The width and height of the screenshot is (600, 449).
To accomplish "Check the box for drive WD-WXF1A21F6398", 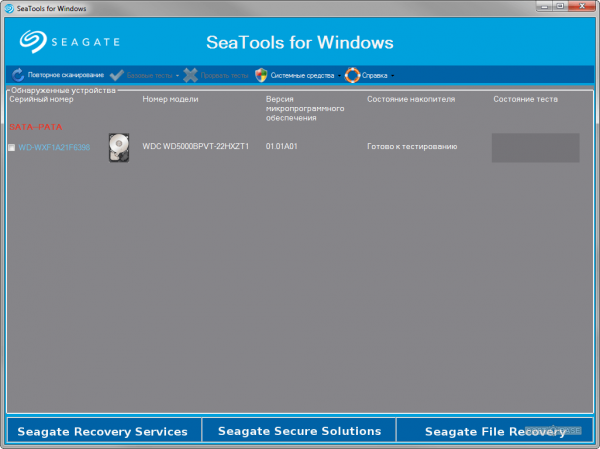I will click(x=11, y=147).
